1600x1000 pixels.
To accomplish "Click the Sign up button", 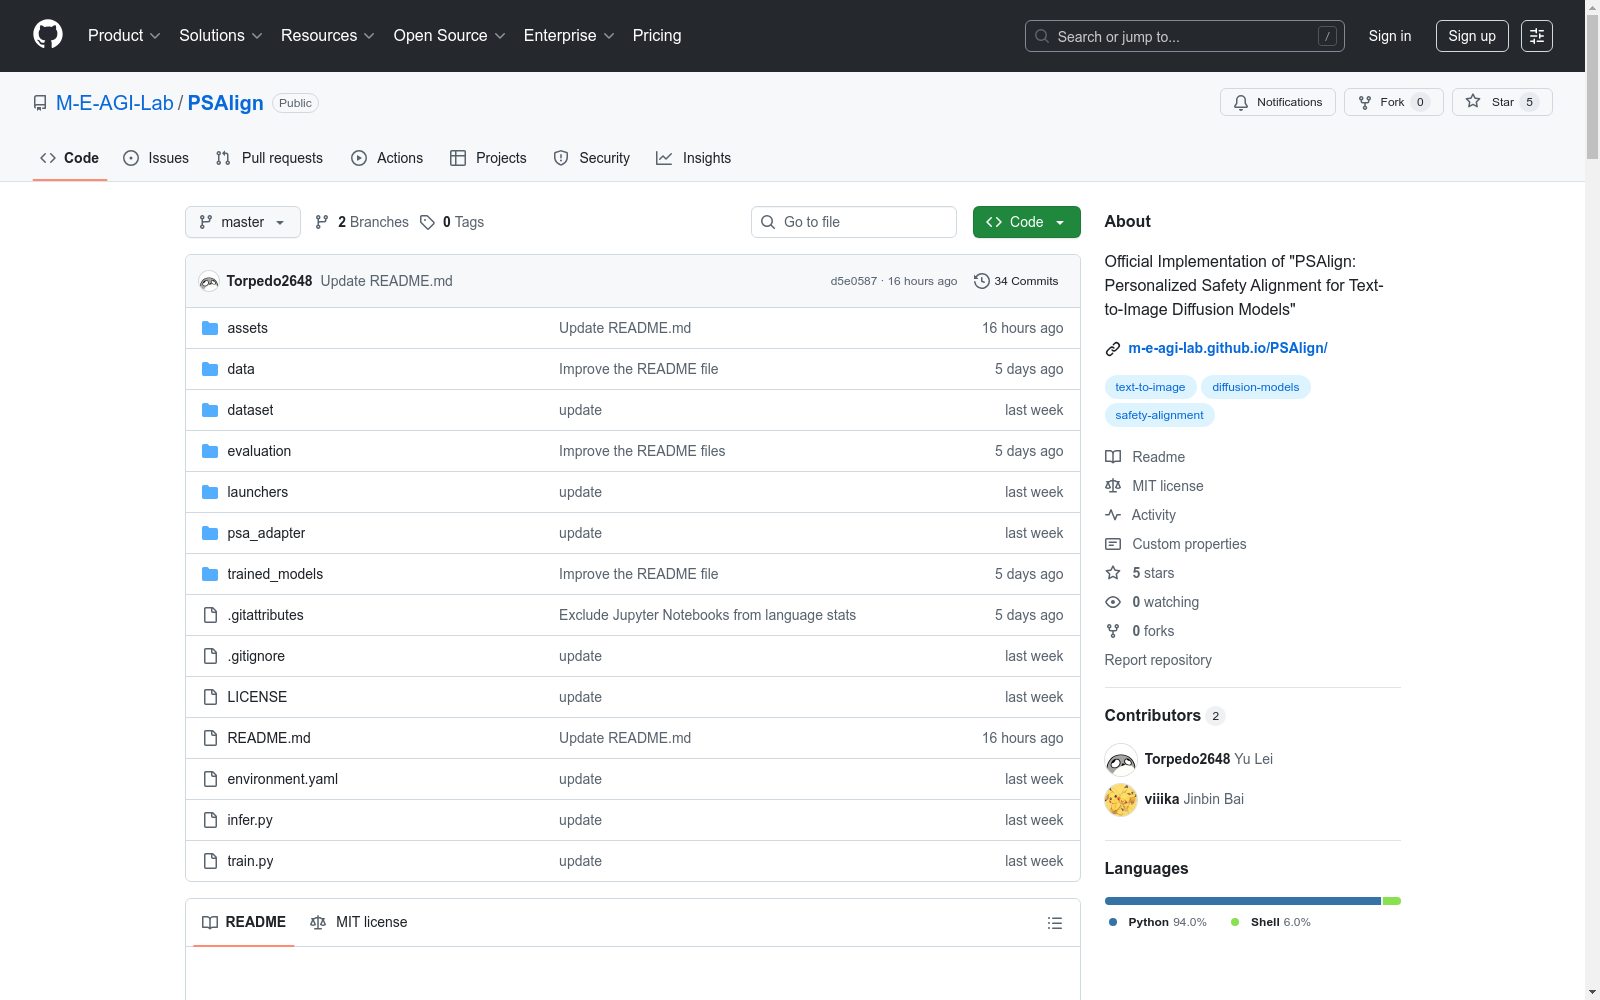I will click(1472, 36).
